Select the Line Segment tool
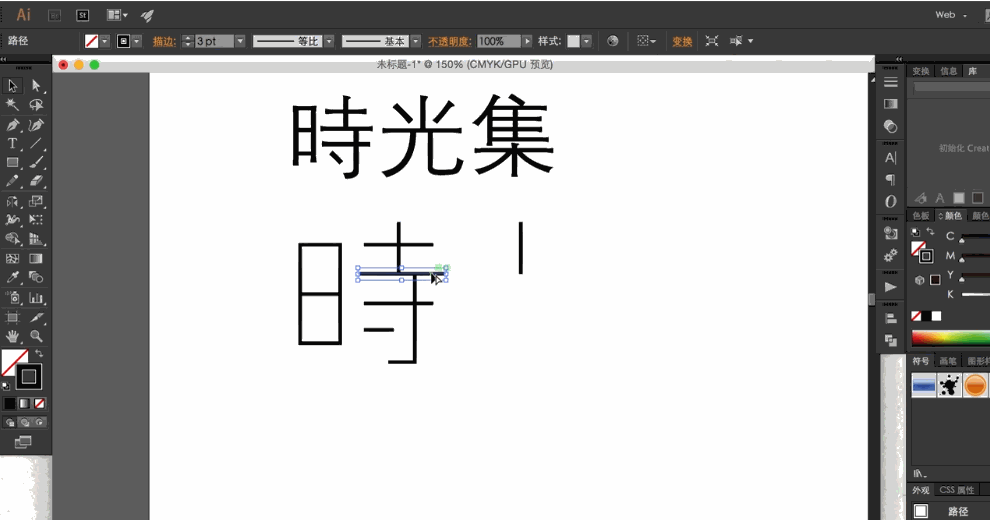 coord(36,143)
